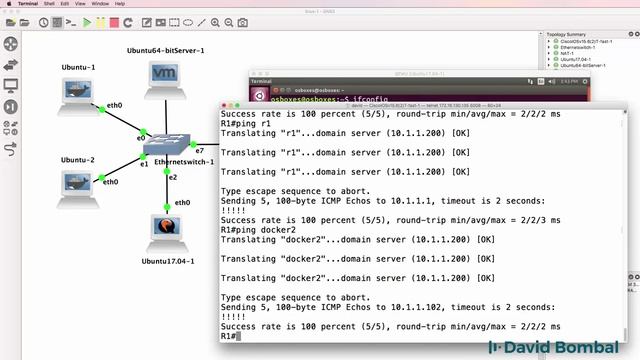This screenshot has width=640, height=360.
Task: Click the 'R1#ping r1' line in terminal
Action: tap(245, 123)
